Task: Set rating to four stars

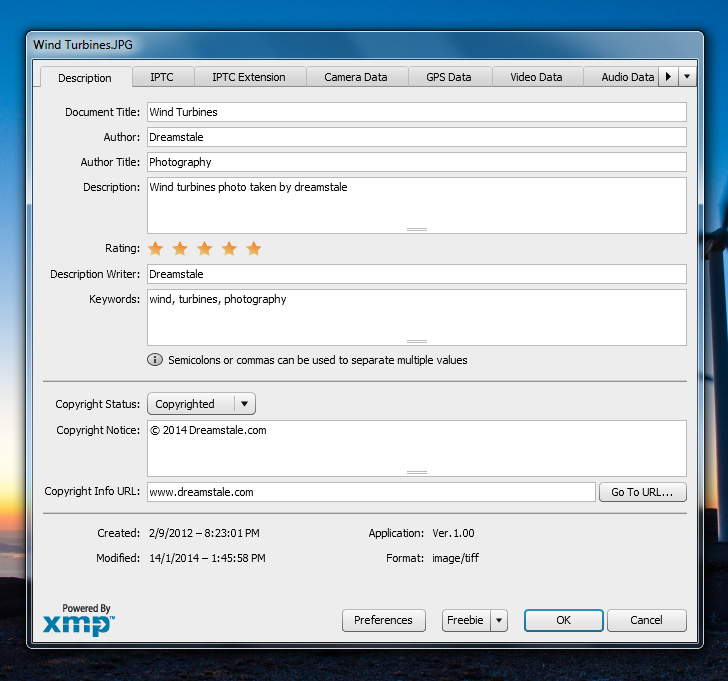Action: [229, 248]
